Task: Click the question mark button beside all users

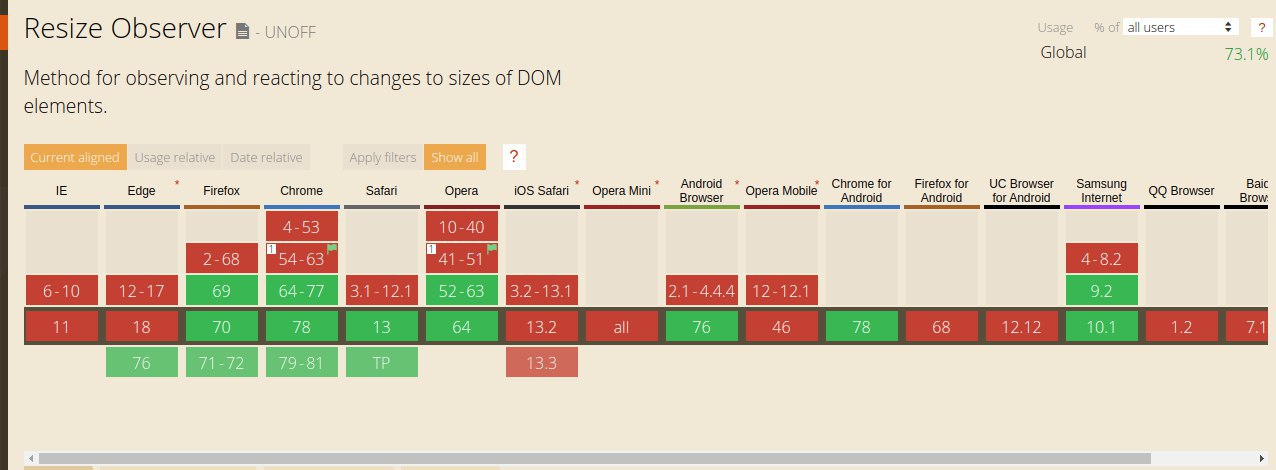Action: tap(1262, 28)
